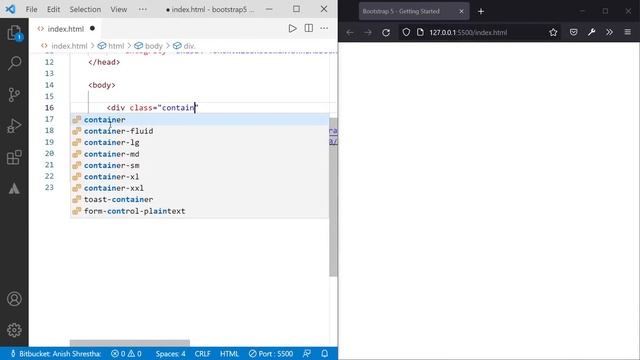The height and width of the screenshot is (360, 640).
Task: Click div breadcrumb segment
Action: point(189,46)
